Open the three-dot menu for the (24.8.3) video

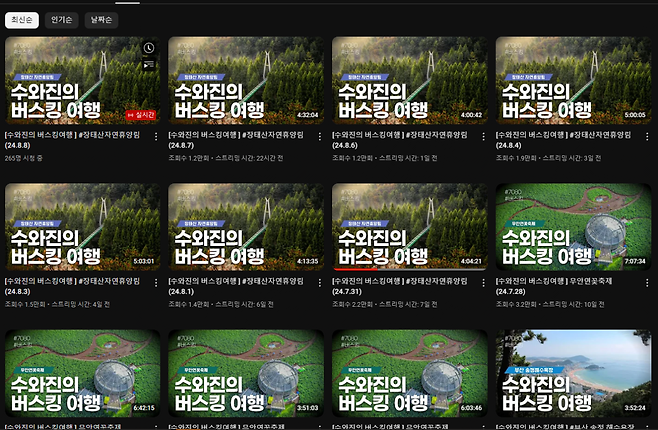[156, 283]
